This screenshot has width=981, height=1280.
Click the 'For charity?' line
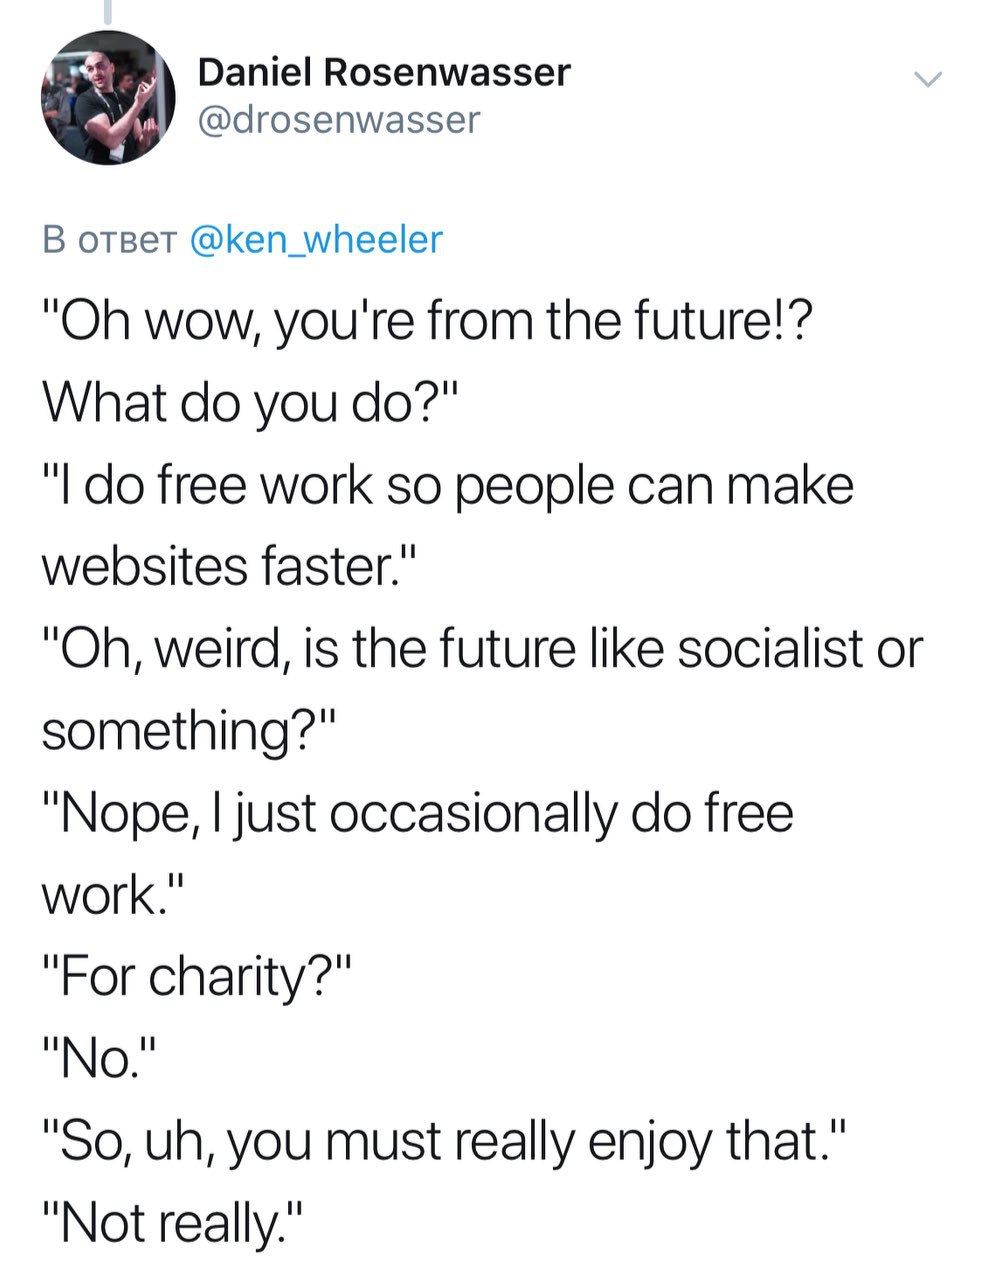(x=198, y=977)
